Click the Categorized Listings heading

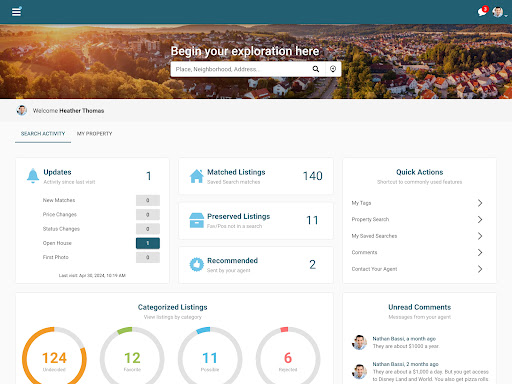click(173, 307)
